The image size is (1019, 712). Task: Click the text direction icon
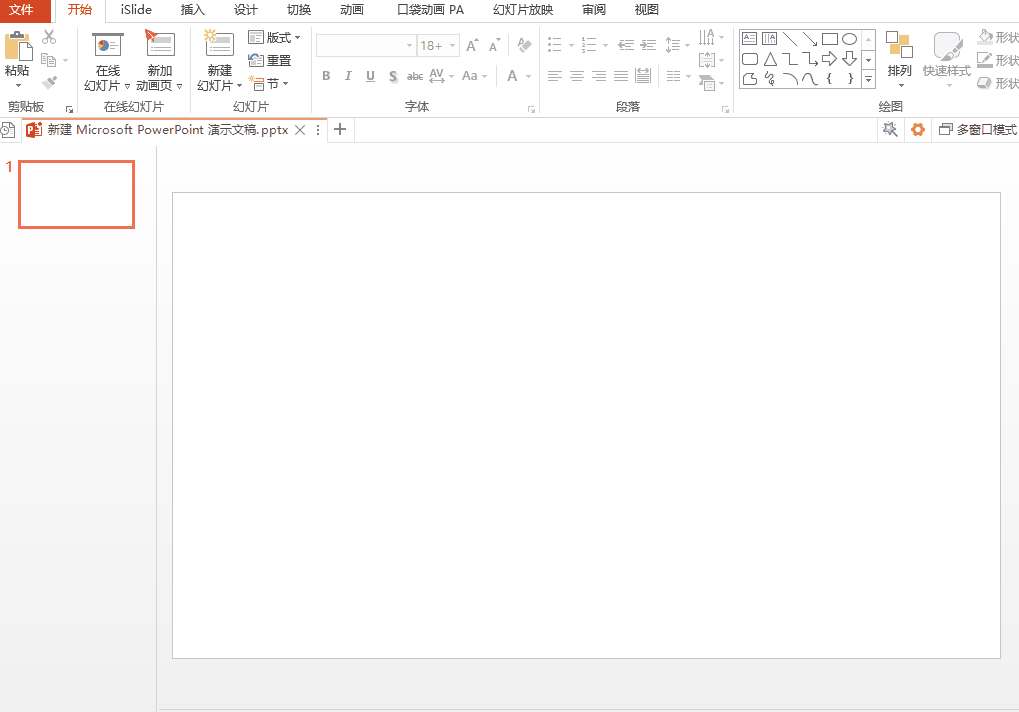click(x=707, y=37)
